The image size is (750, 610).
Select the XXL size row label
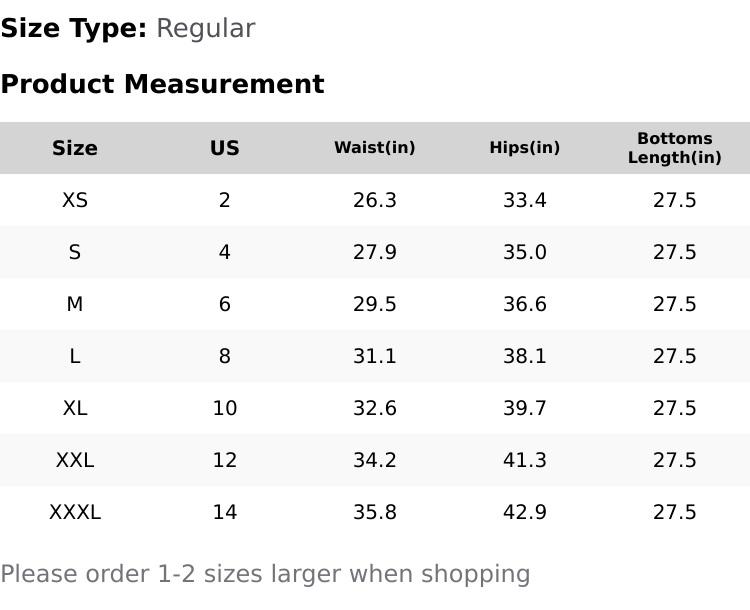pyautogui.click(x=75, y=460)
